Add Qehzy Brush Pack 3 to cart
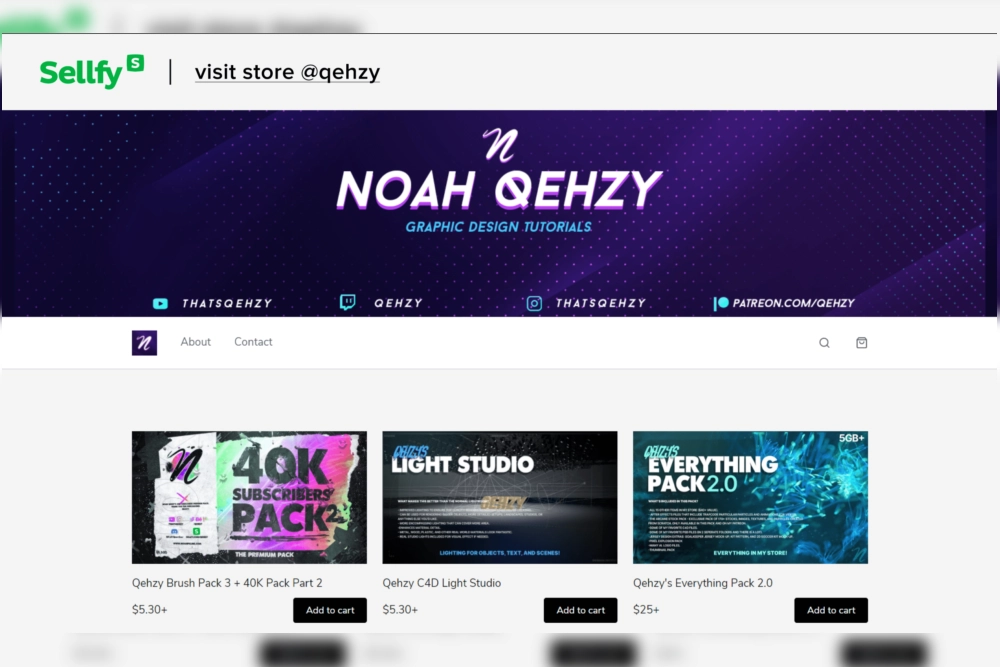The image size is (1000, 667). pos(330,610)
